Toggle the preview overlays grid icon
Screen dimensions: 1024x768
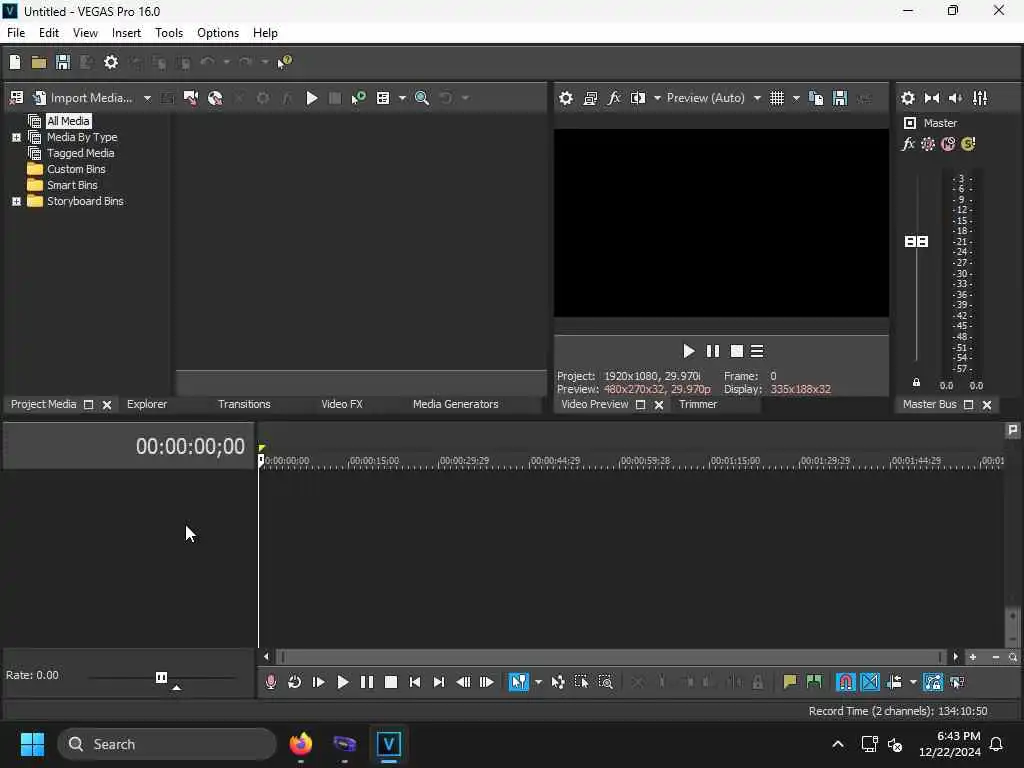tap(776, 98)
